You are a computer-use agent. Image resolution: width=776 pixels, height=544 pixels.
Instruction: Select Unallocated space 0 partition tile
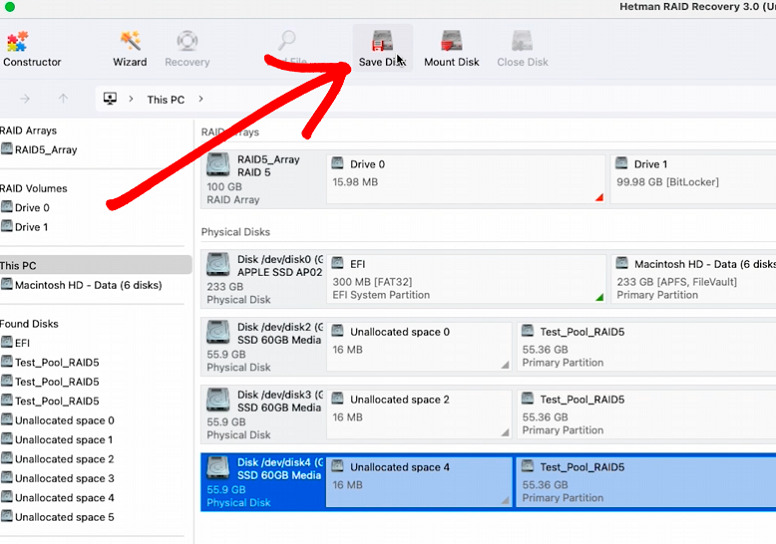pos(419,346)
